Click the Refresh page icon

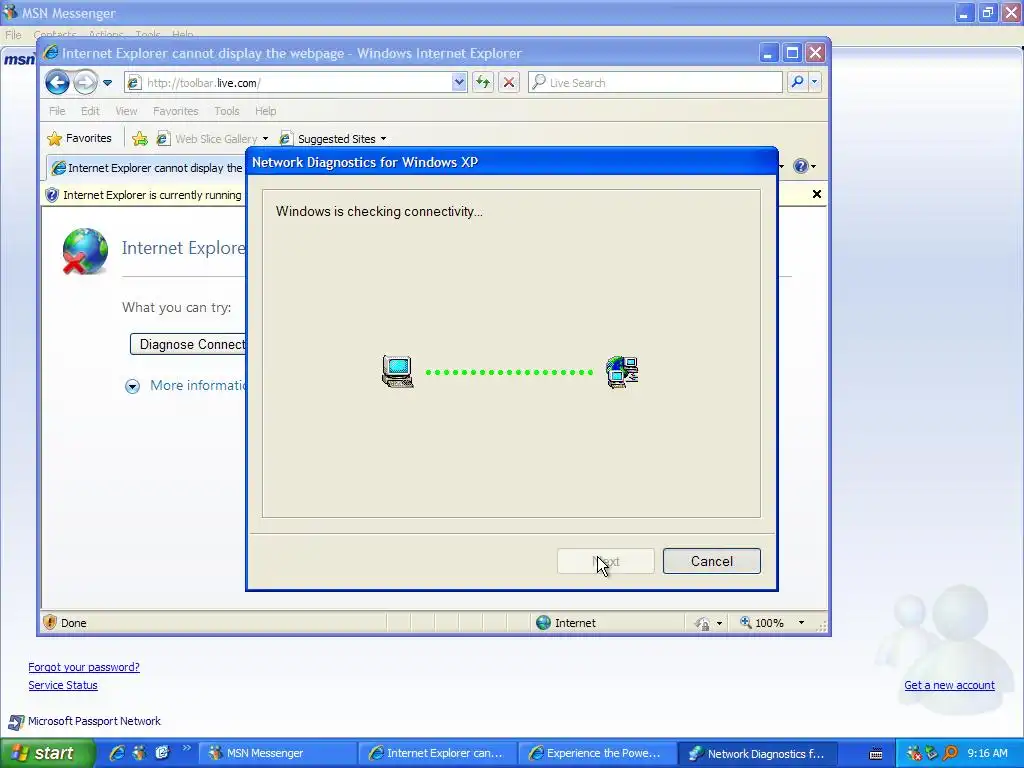[483, 82]
